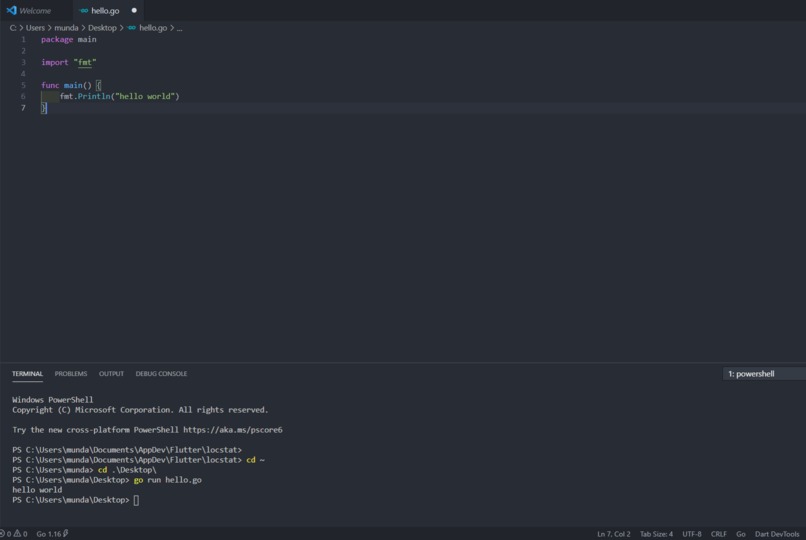
Task: Click the terminal prompt cursor input
Action: (136, 500)
